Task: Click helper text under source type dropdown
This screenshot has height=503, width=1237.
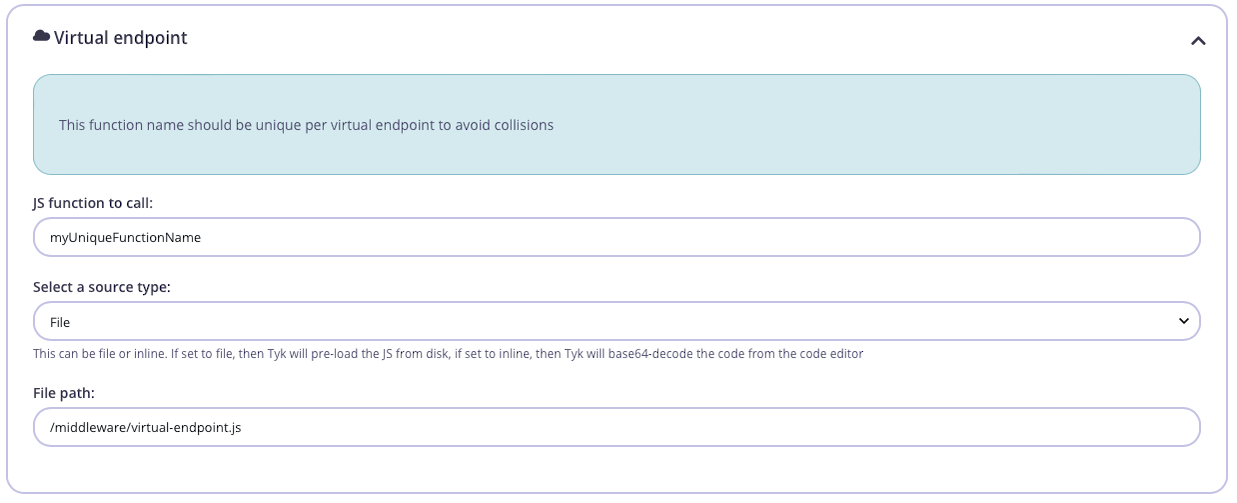Action: coord(448,354)
